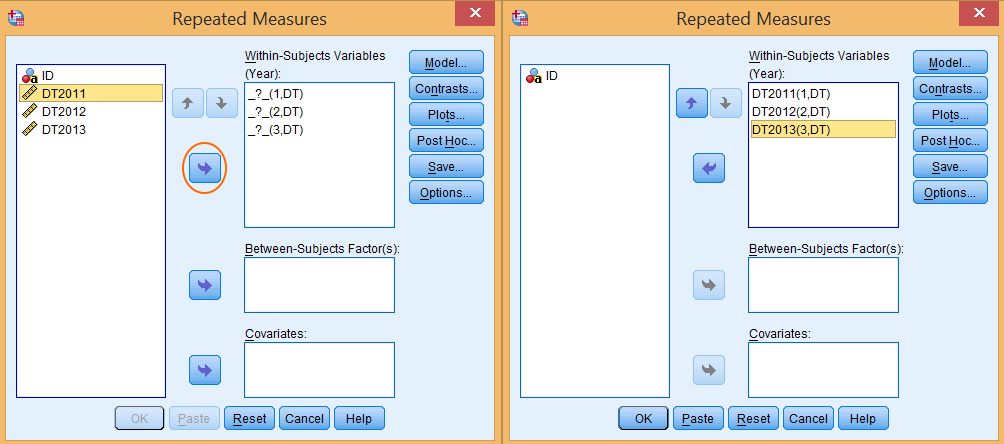The width and height of the screenshot is (1004, 444).
Task: Select the highlighted DT2011 variable in the list
Action: coord(63,93)
